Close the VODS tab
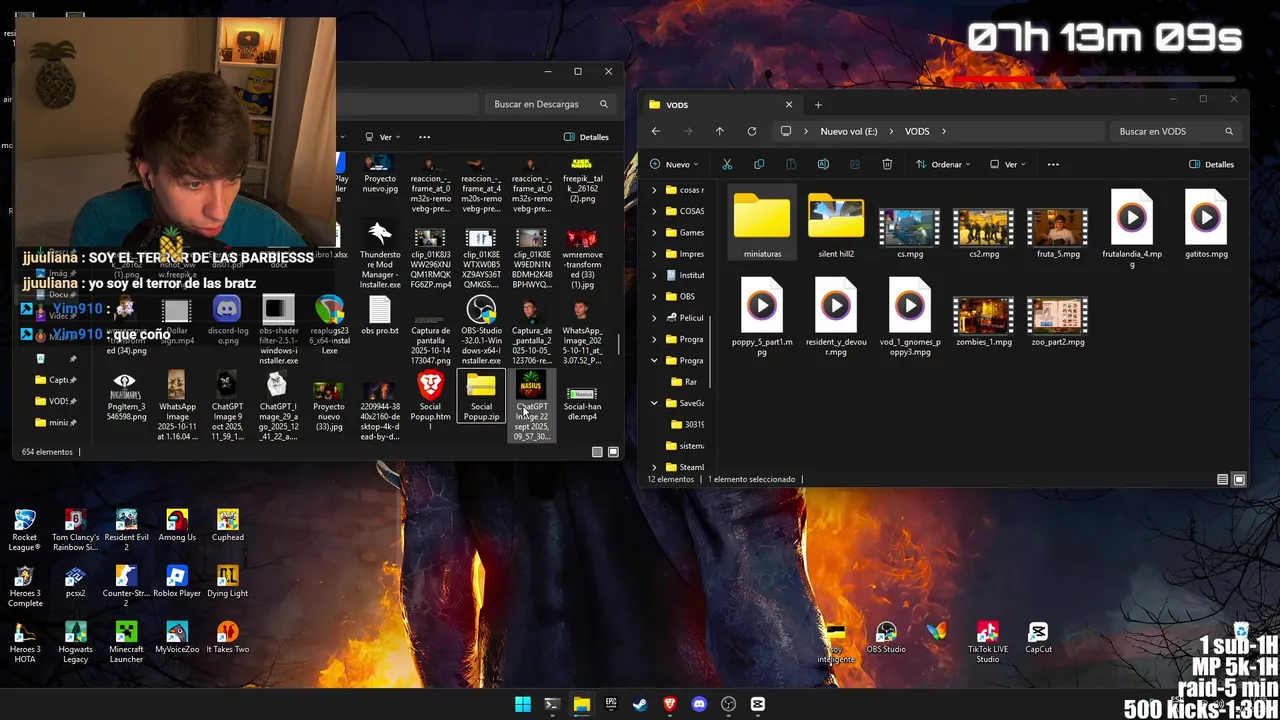The height and width of the screenshot is (720, 1280). click(788, 104)
